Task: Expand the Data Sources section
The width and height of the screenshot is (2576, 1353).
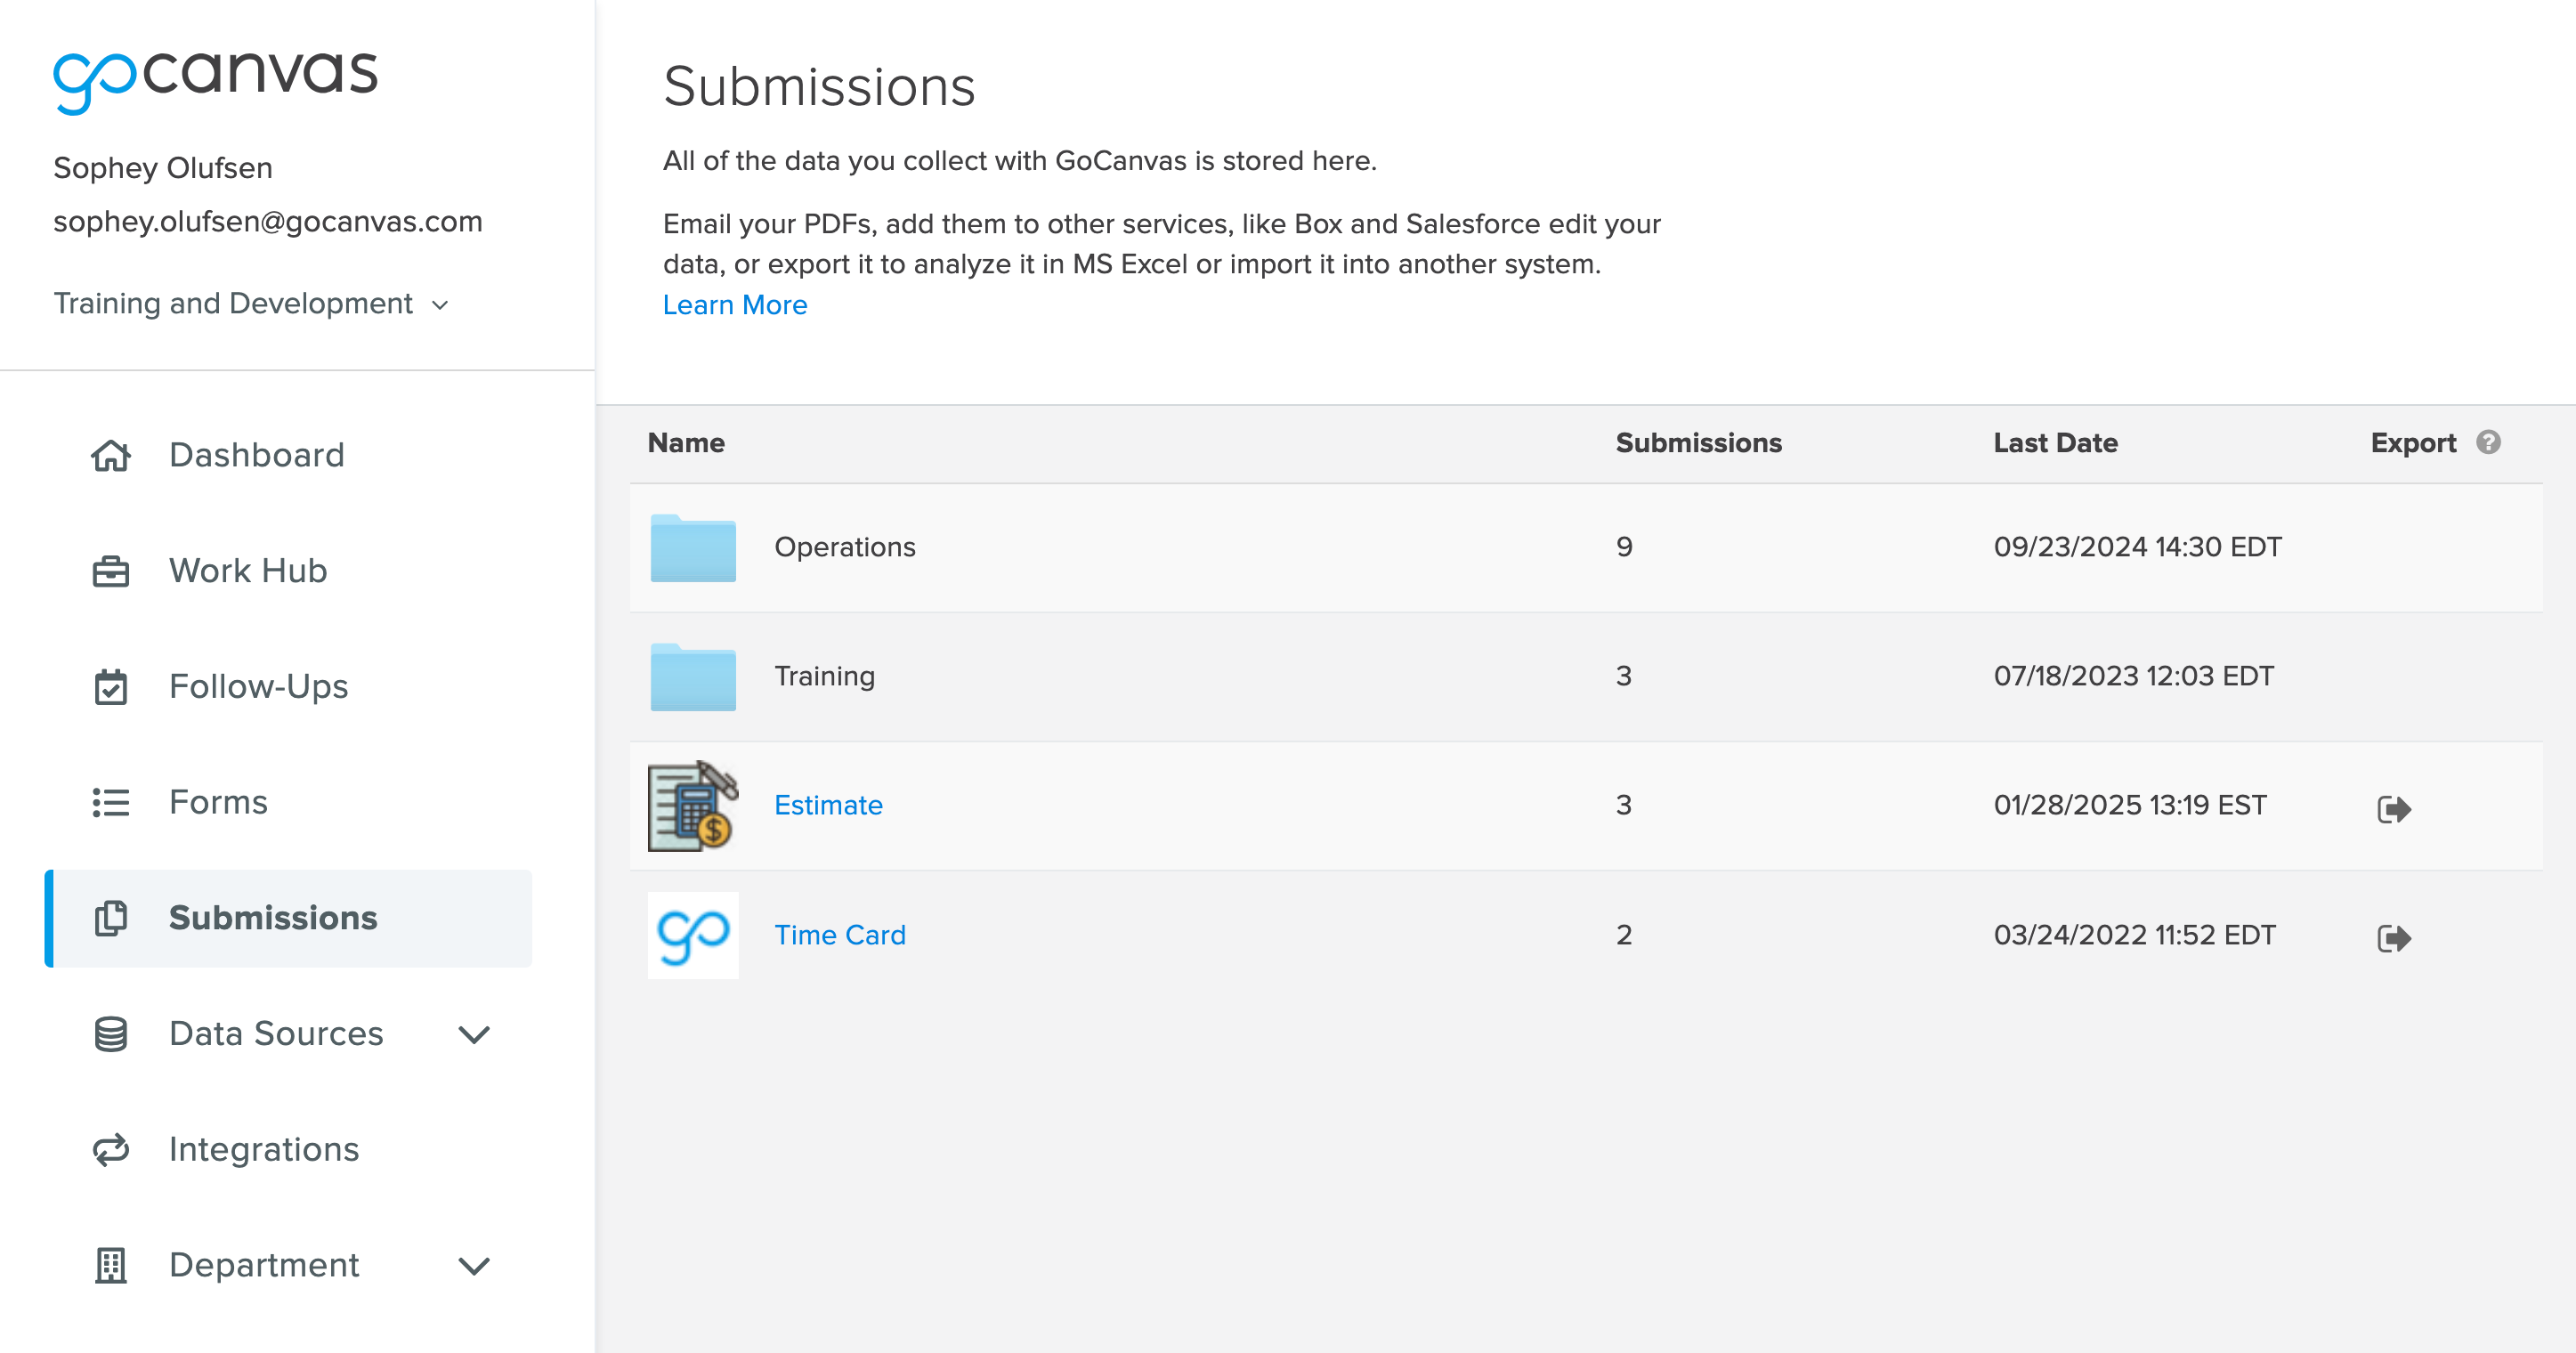Action: (x=473, y=1034)
